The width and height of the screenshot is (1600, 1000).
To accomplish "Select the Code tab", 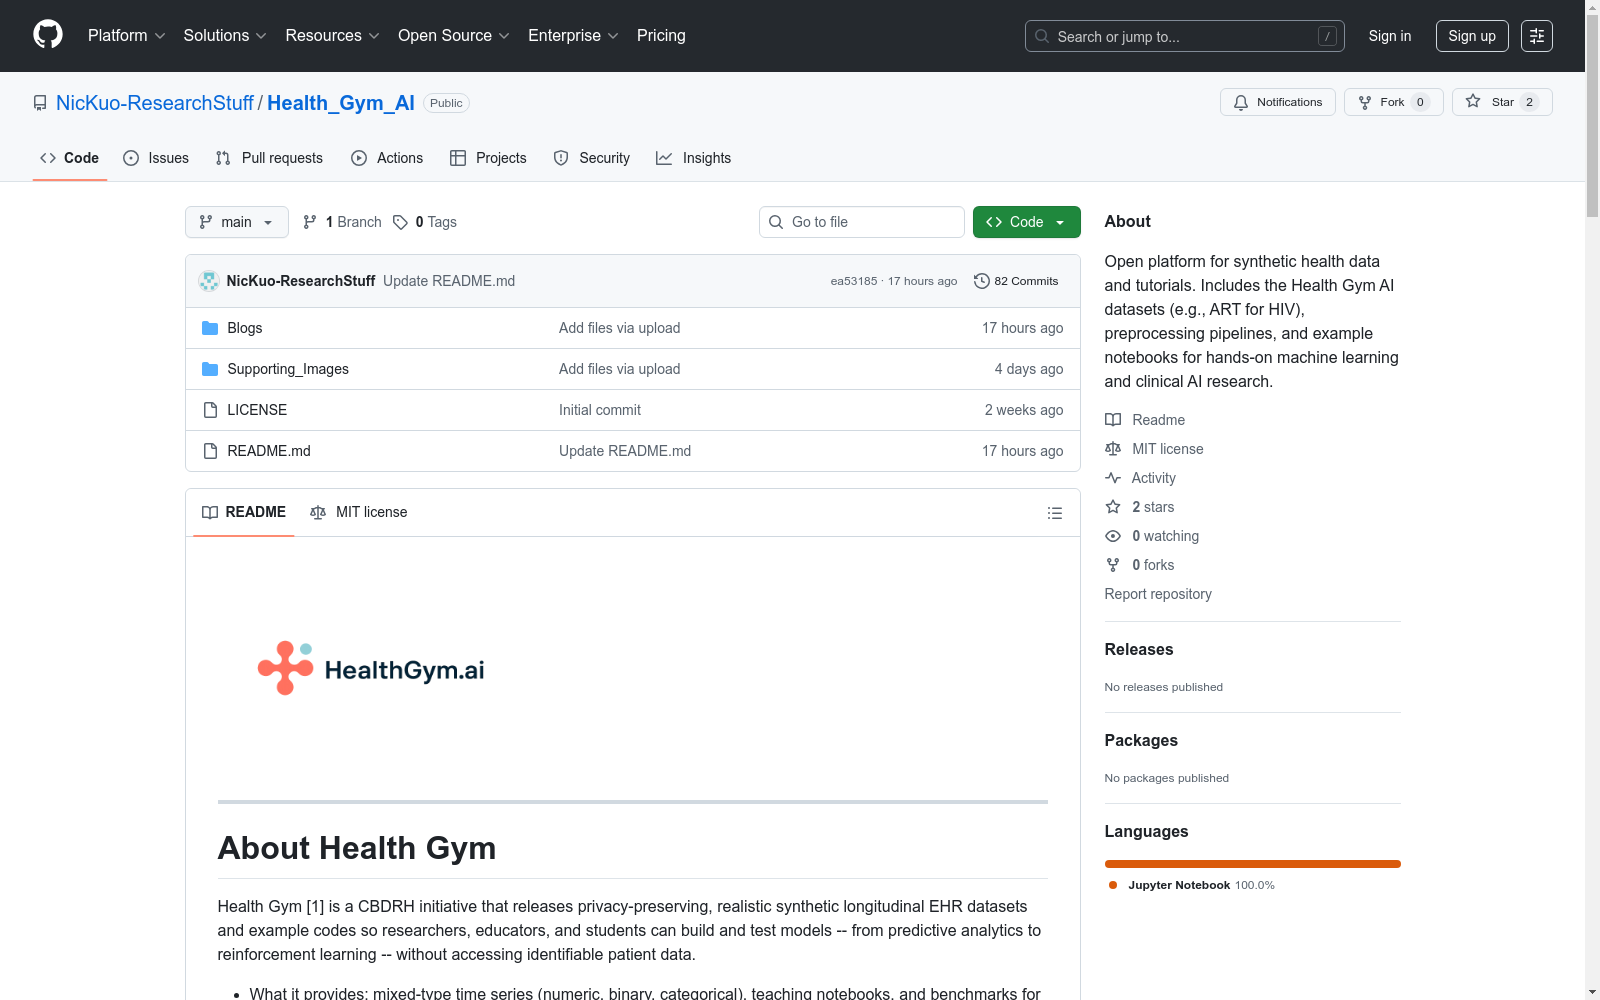I will [x=70, y=158].
